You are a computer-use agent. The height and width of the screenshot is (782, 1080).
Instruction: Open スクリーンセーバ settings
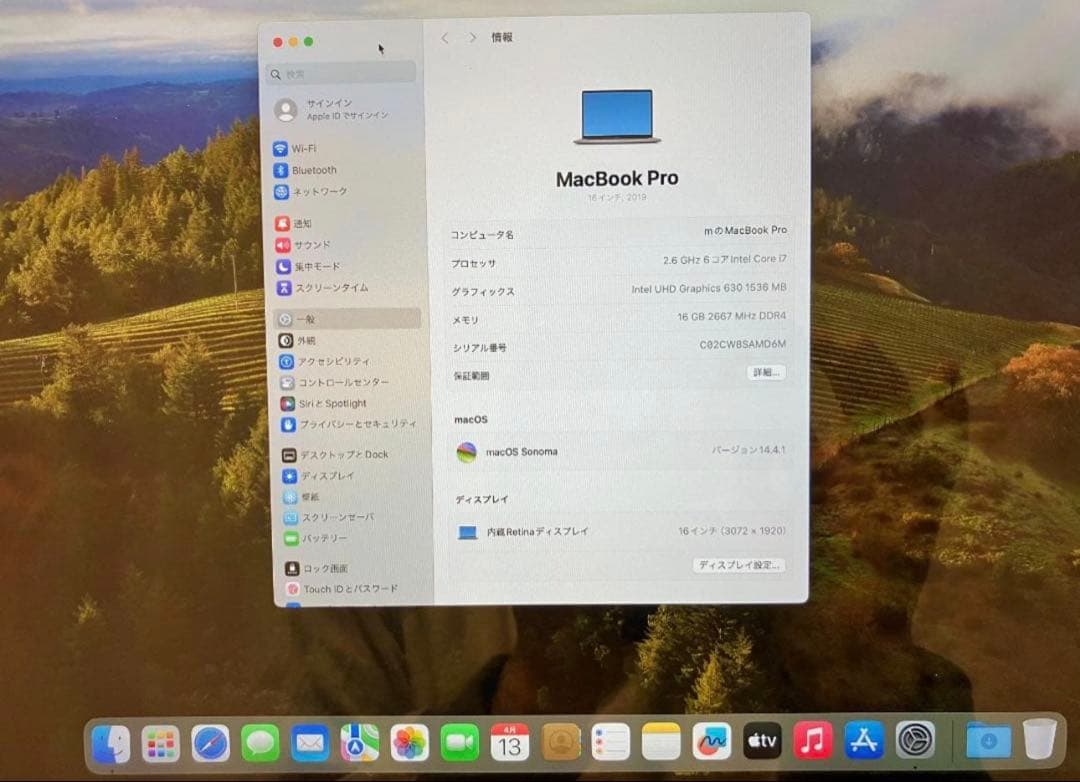[x=329, y=517]
